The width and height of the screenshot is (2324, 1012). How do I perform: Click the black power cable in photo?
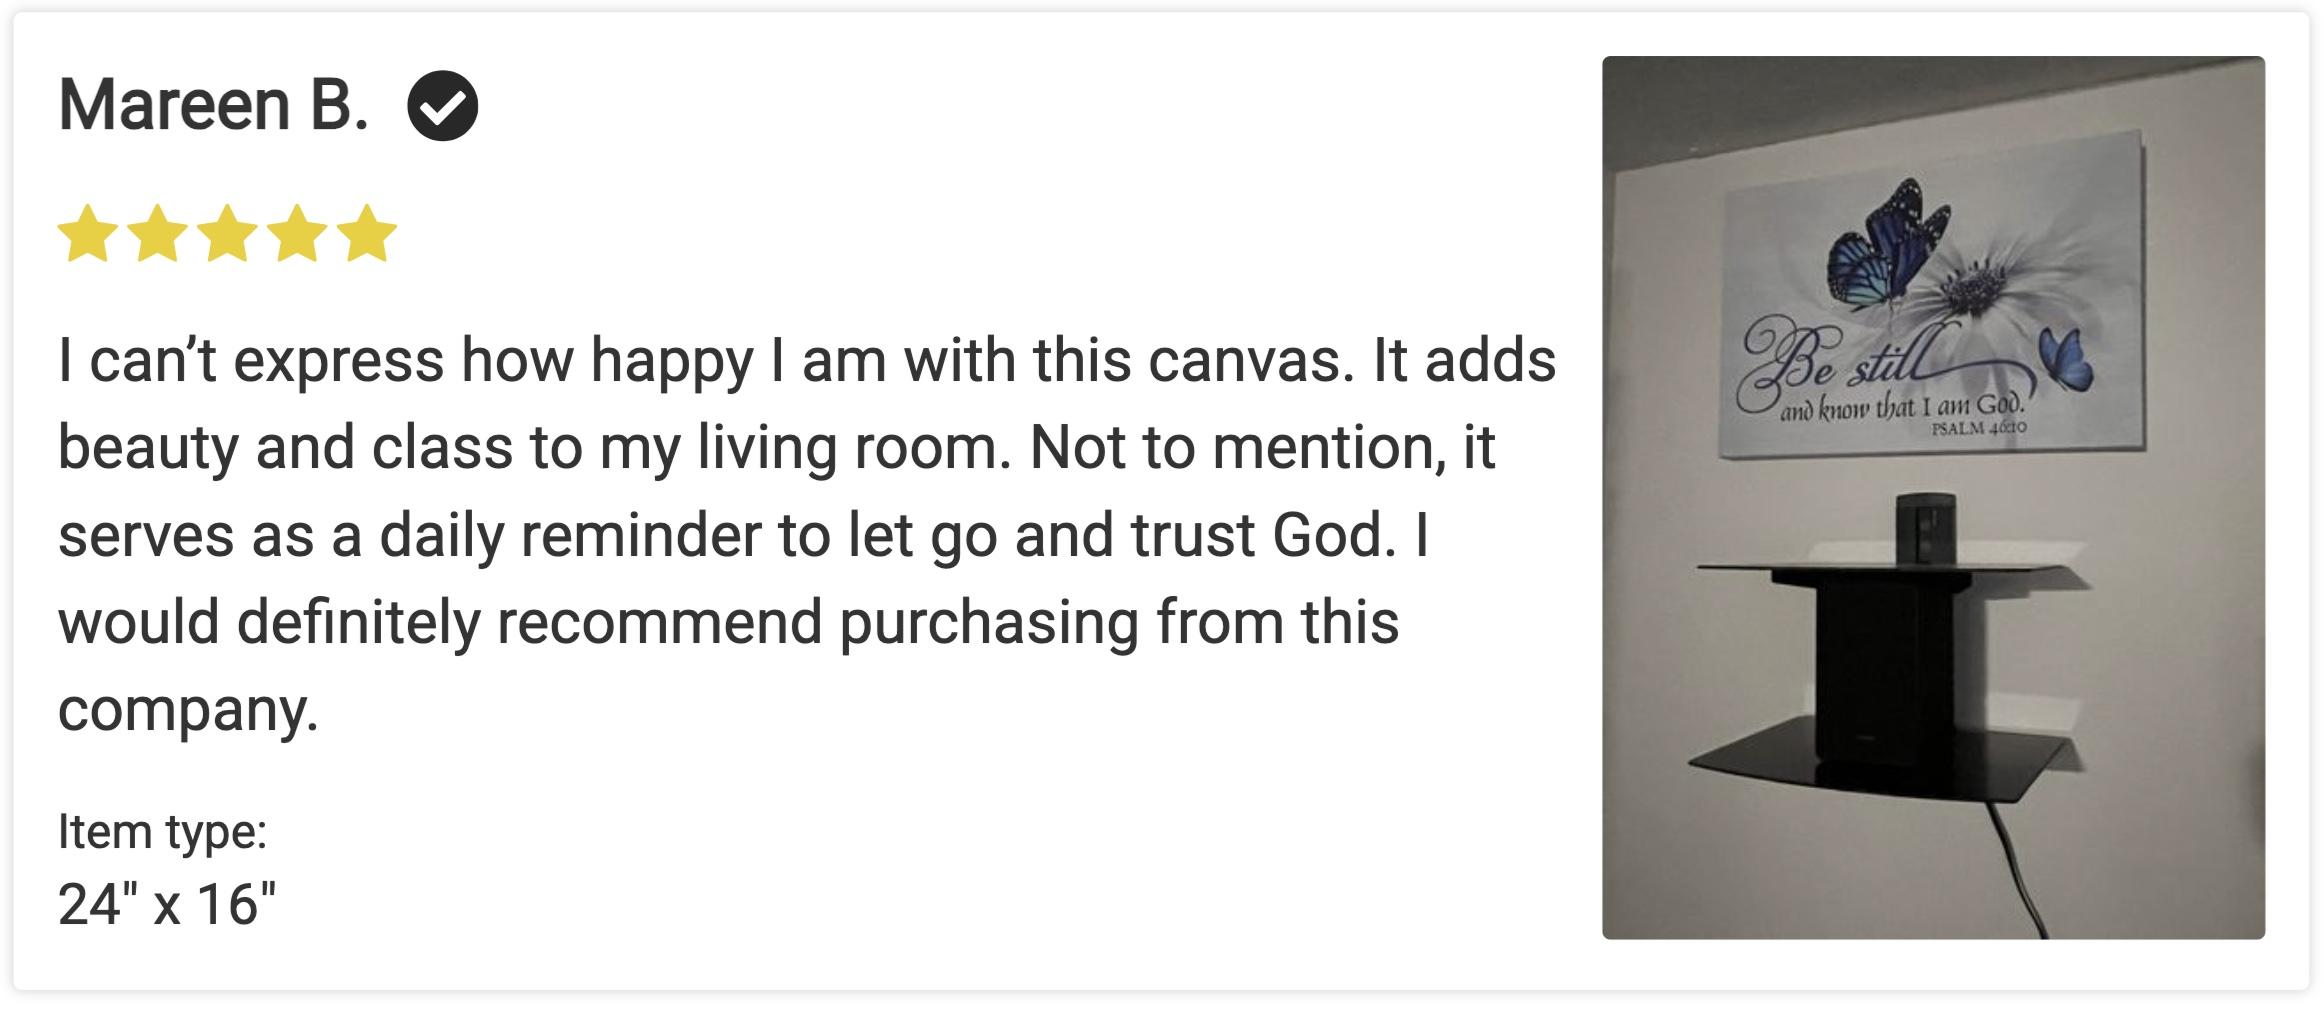[x=2010, y=870]
